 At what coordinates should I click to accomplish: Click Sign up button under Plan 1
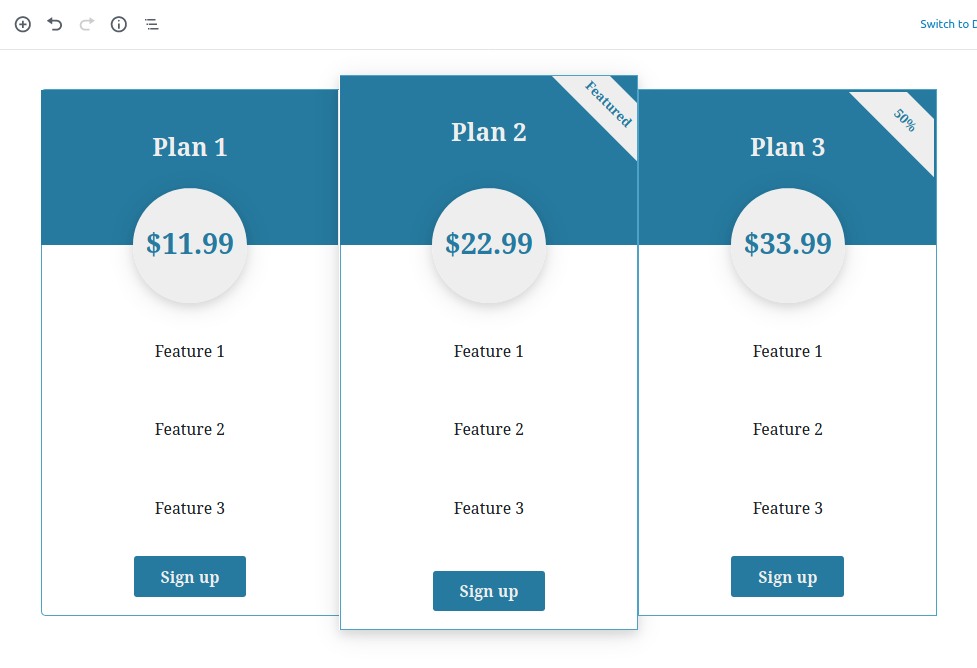pos(190,576)
